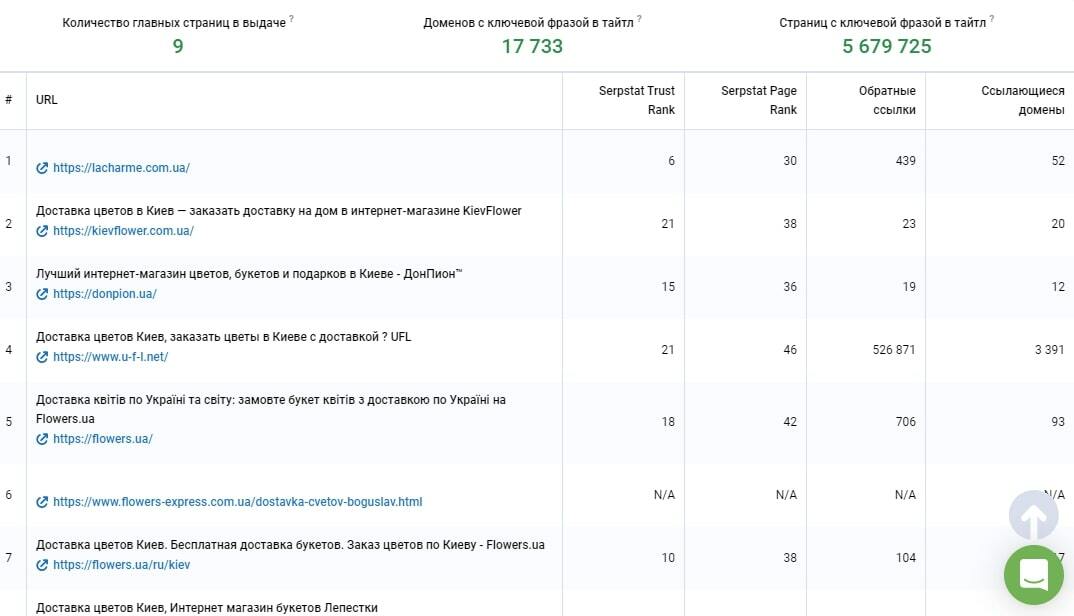The image size is (1074, 616).
Task: Click external link icon beside kievflower.com.ua
Action: 42,231
